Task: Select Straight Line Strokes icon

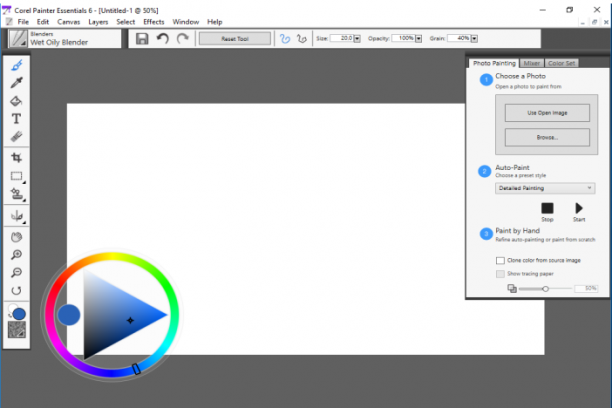Action: click(x=301, y=39)
